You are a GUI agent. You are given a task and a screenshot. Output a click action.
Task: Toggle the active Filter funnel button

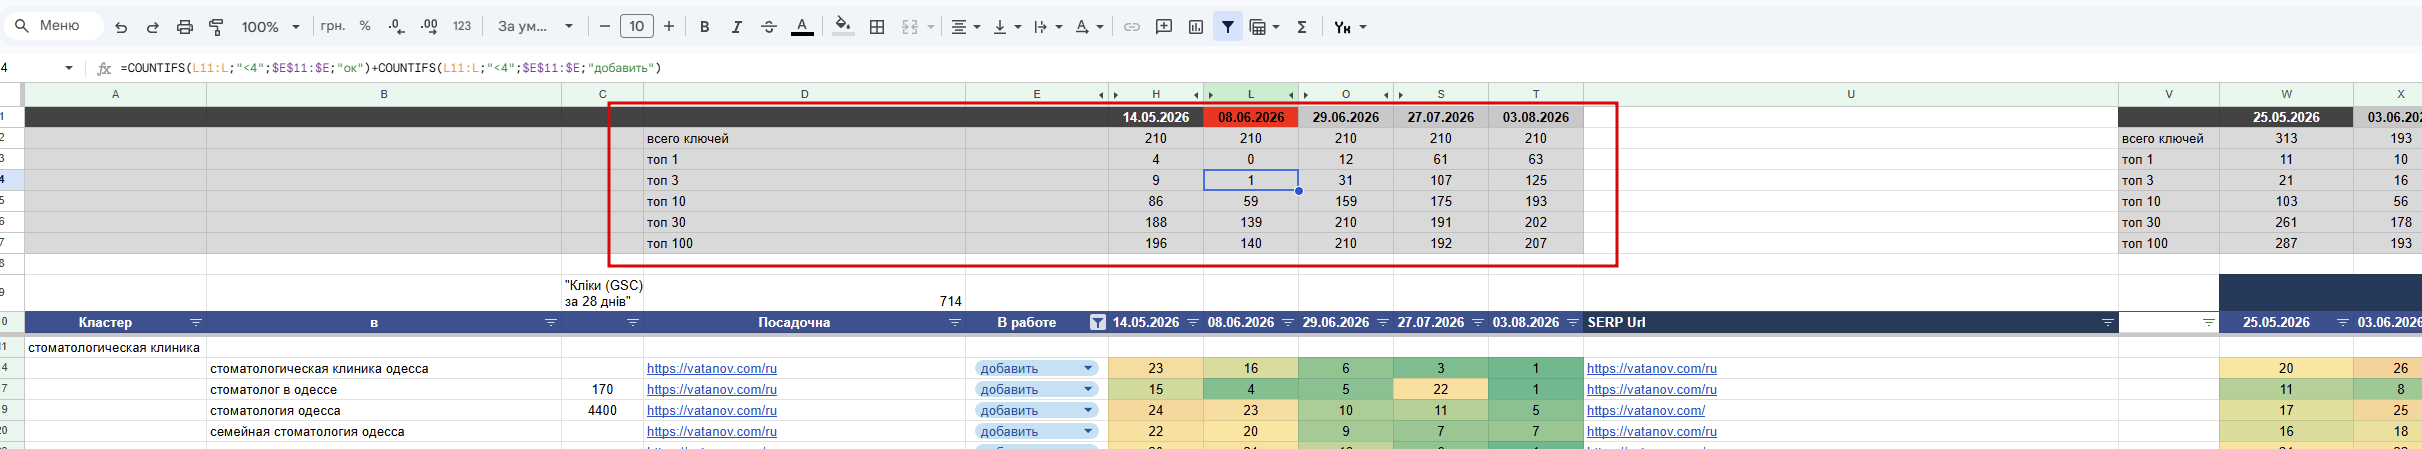[x=1227, y=27]
